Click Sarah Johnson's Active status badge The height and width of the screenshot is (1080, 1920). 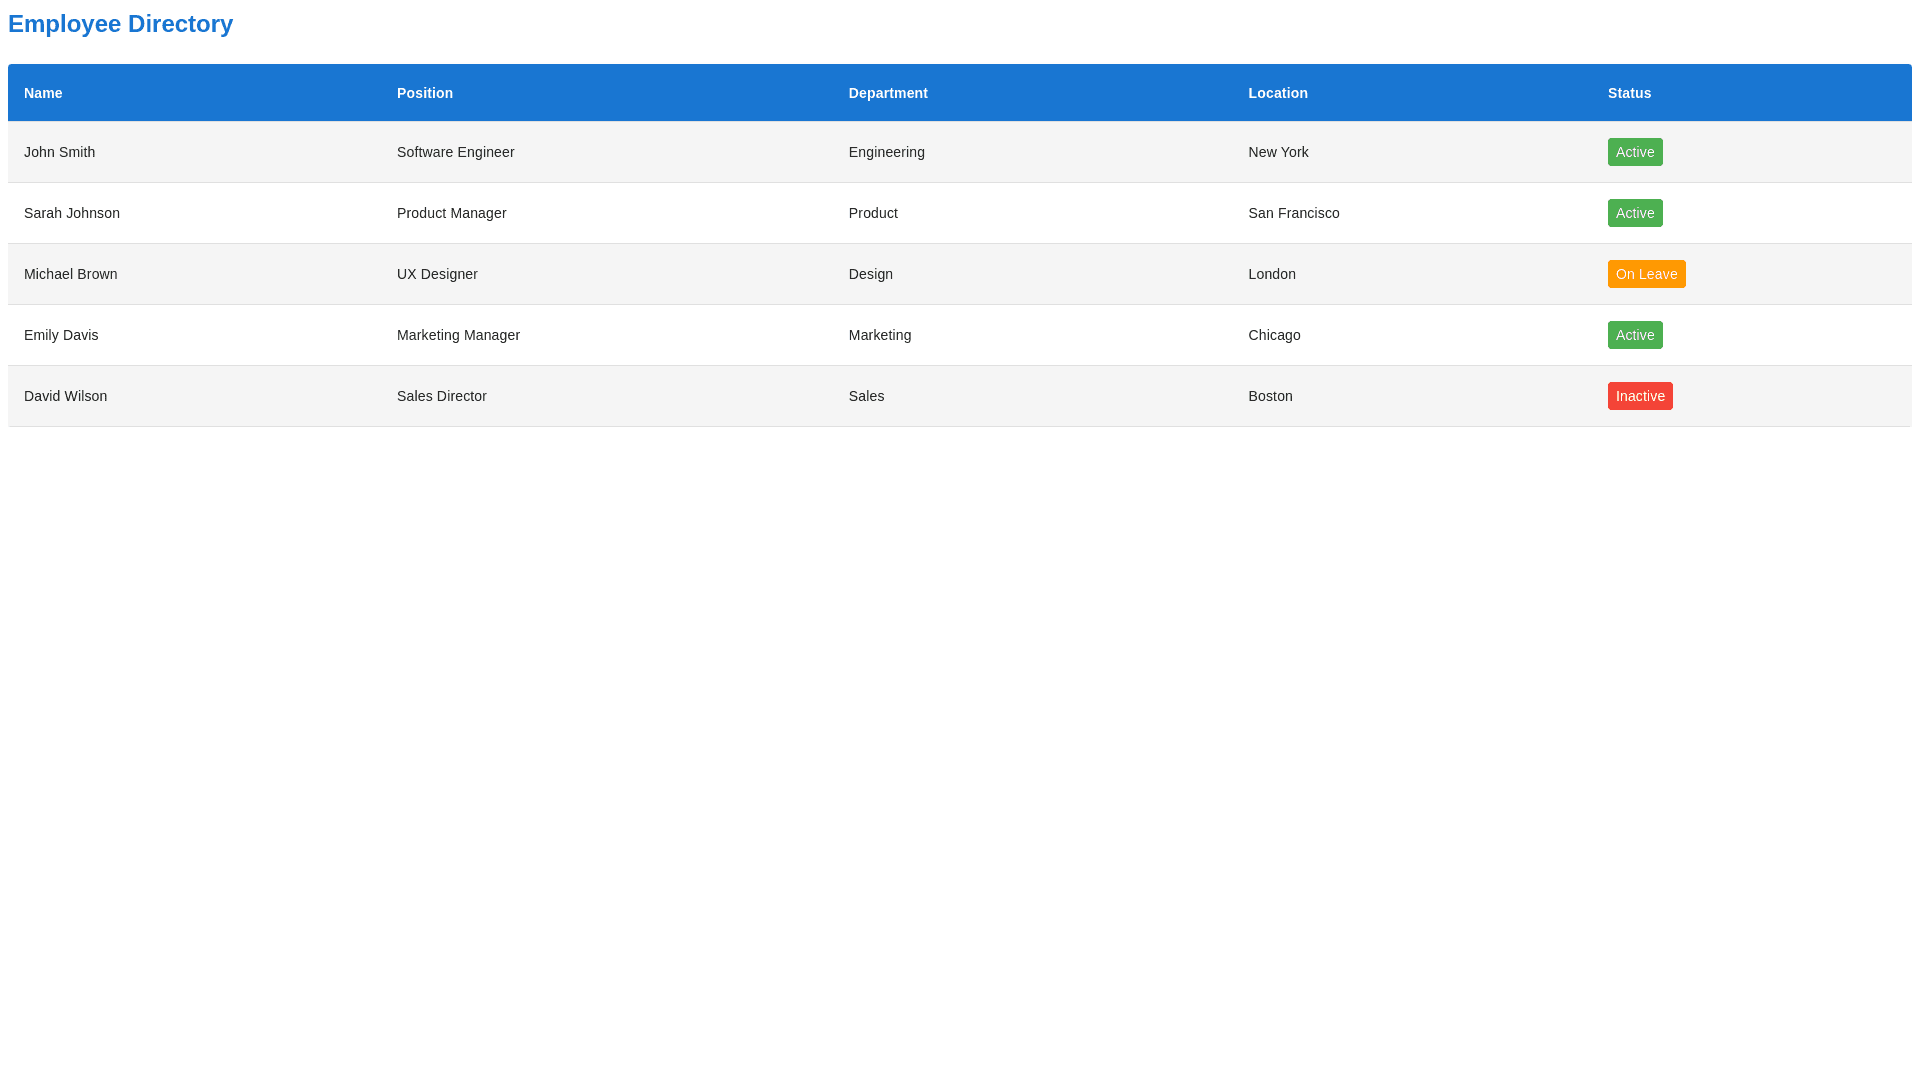(x=1634, y=213)
